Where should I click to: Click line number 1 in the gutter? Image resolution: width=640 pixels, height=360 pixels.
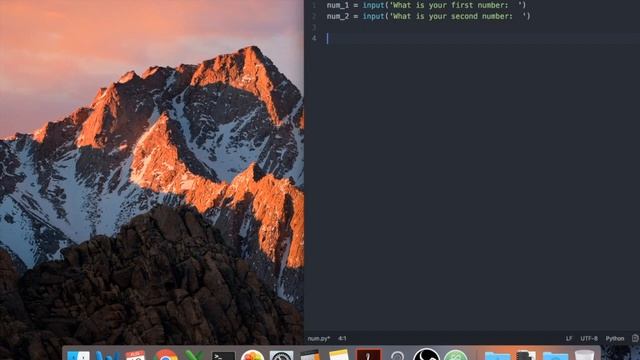coord(314,5)
